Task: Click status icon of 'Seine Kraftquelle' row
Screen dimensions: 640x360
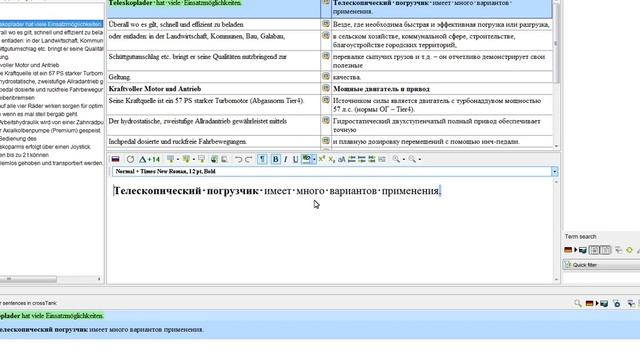Action: tap(326, 100)
